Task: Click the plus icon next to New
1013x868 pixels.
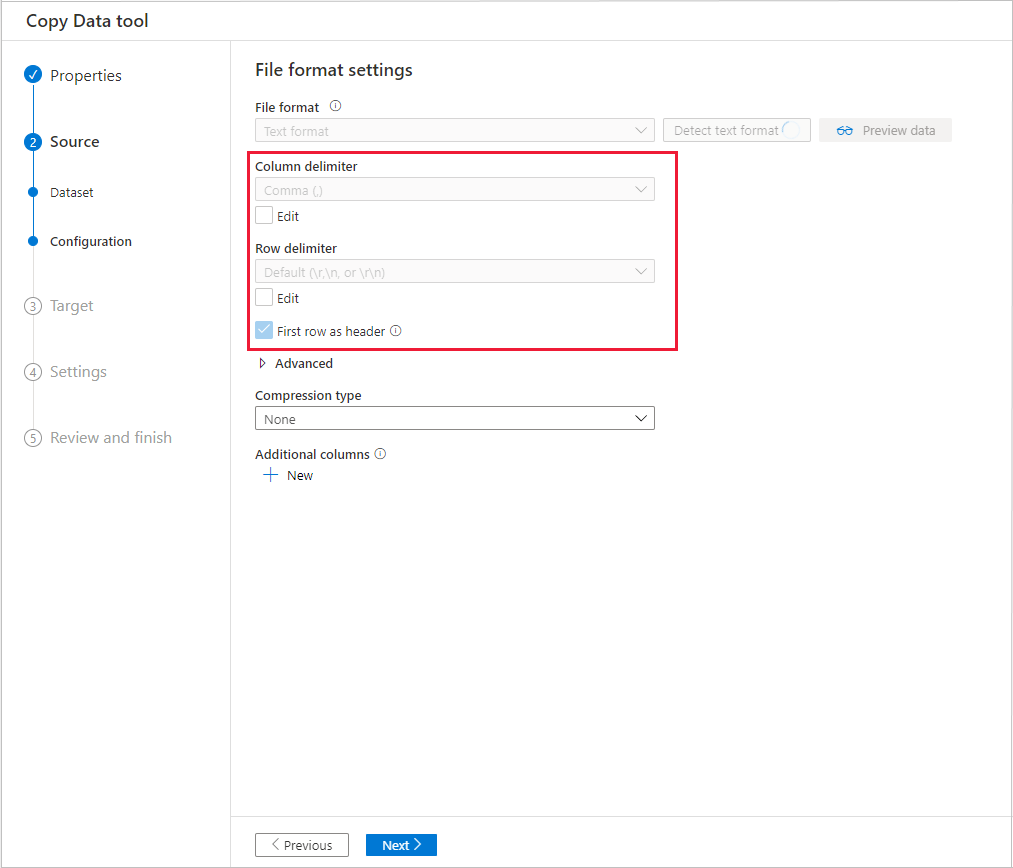Action: click(270, 475)
